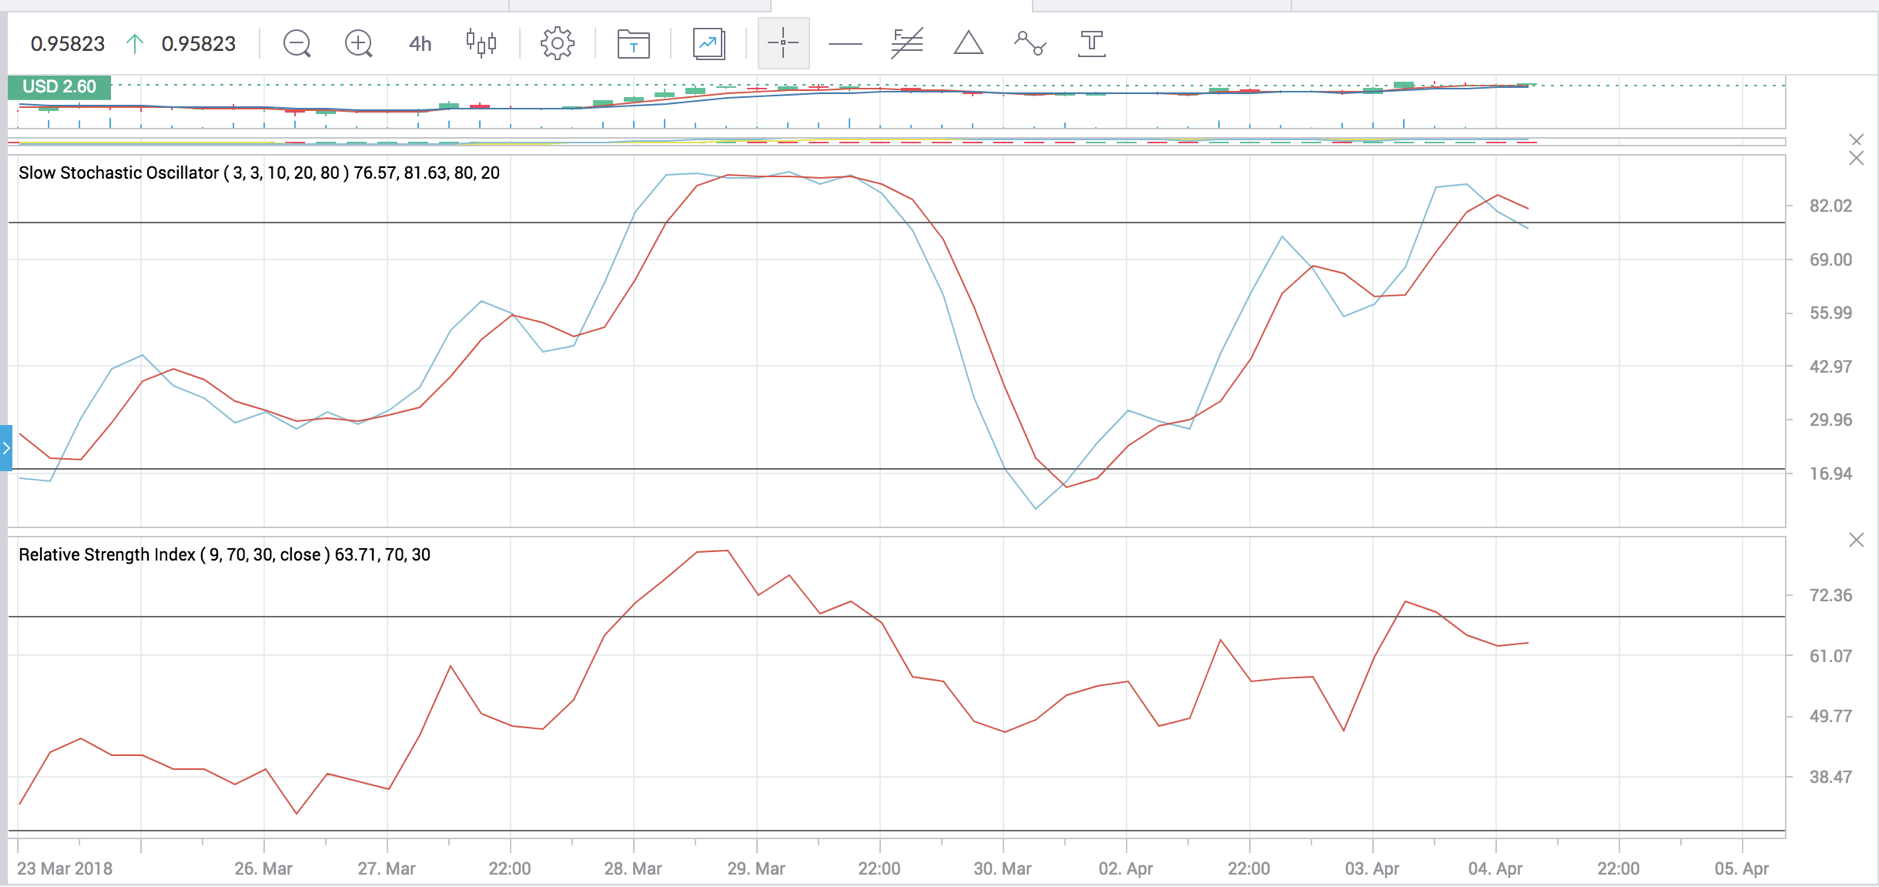
Task: Select the horizontal line drawing tool
Action: coord(845,44)
